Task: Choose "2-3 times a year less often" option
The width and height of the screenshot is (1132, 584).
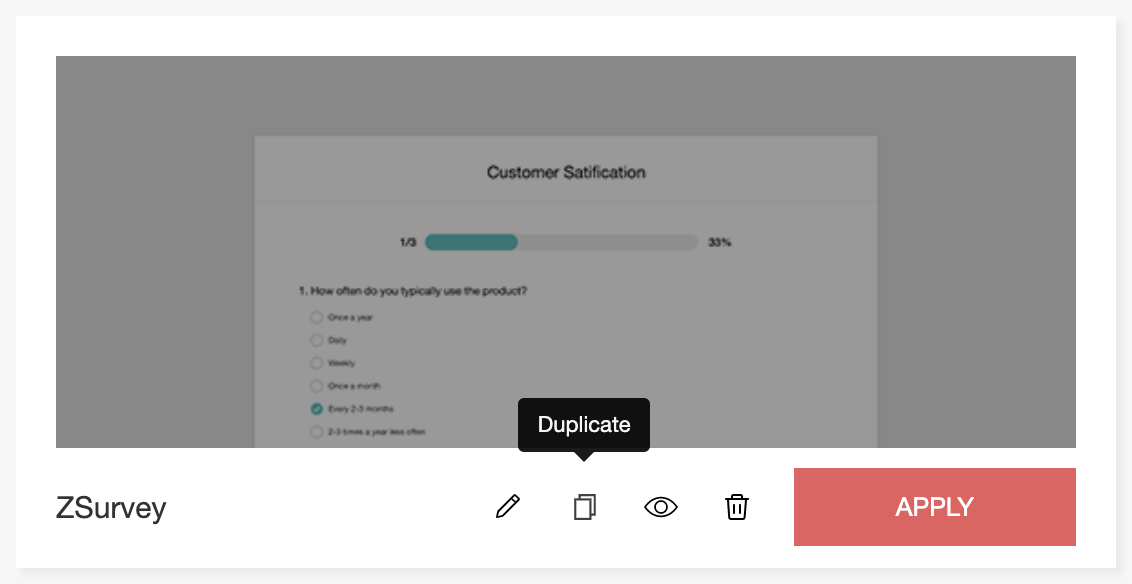Action: point(317,432)
